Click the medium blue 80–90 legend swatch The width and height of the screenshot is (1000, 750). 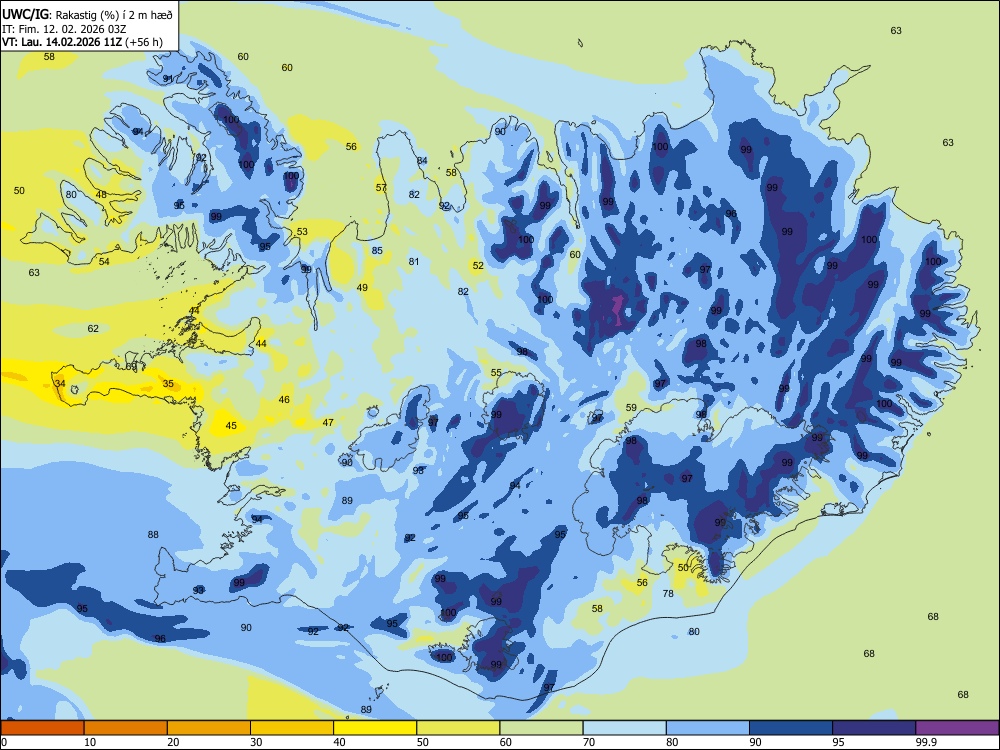pyautogui.click(x=707, y=728)
